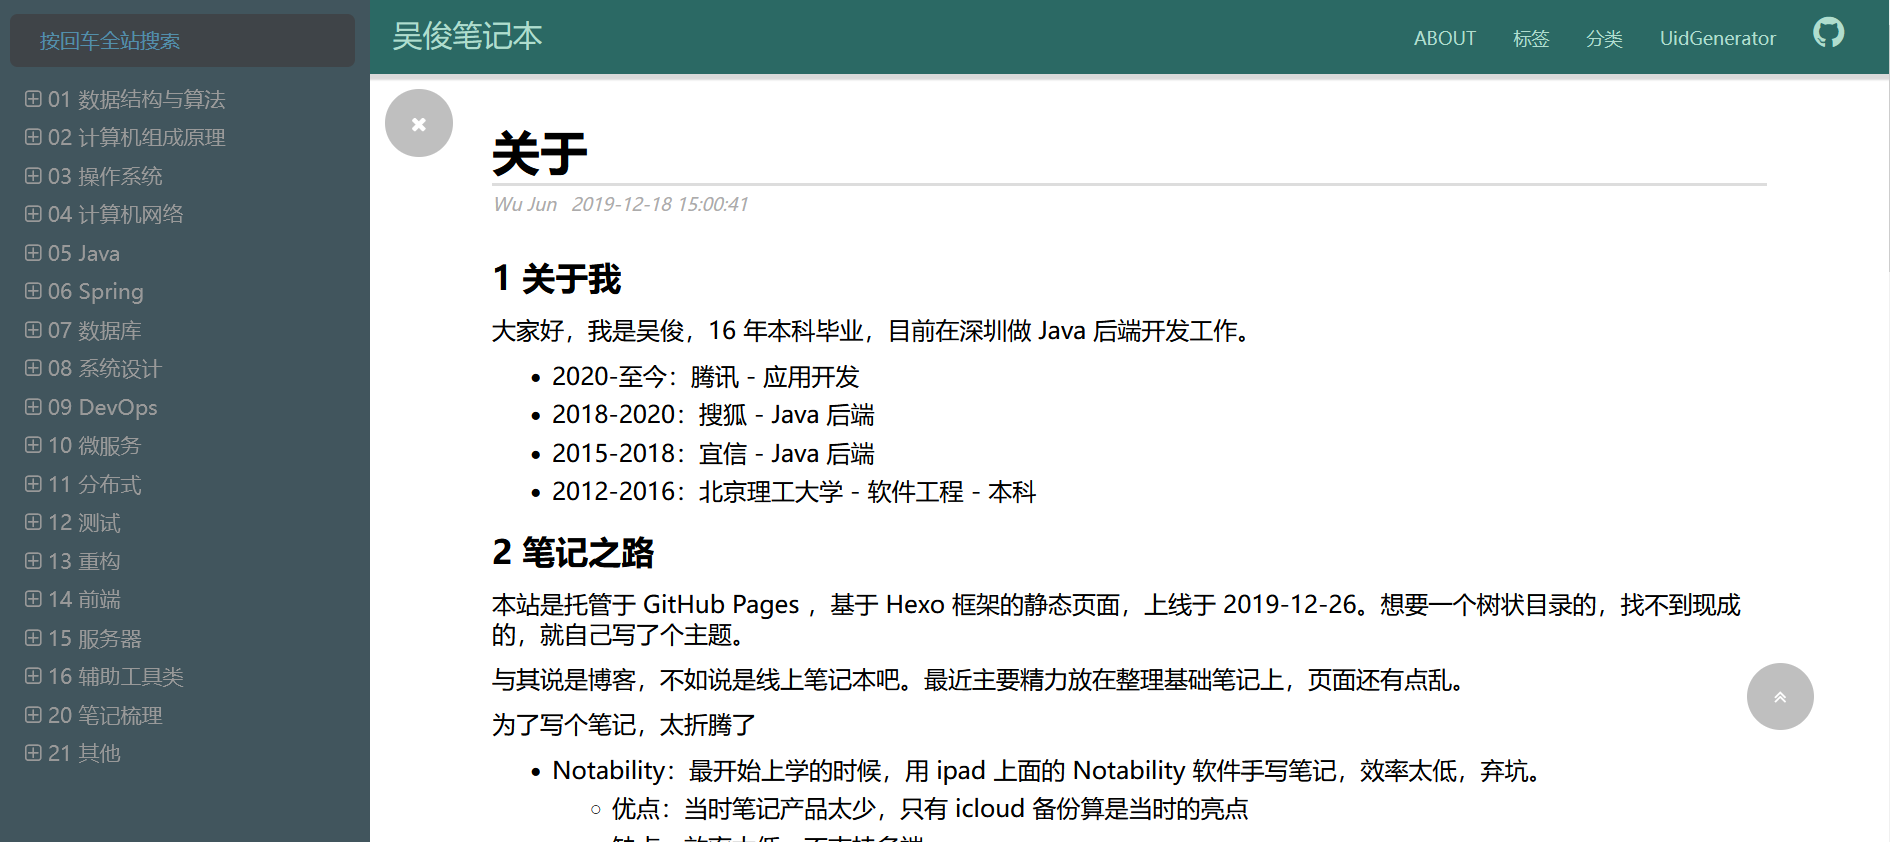The width and height of the screenshot is (1890, 842).
Task: Select the 06 Spring category label
Action: coord(96,291)
